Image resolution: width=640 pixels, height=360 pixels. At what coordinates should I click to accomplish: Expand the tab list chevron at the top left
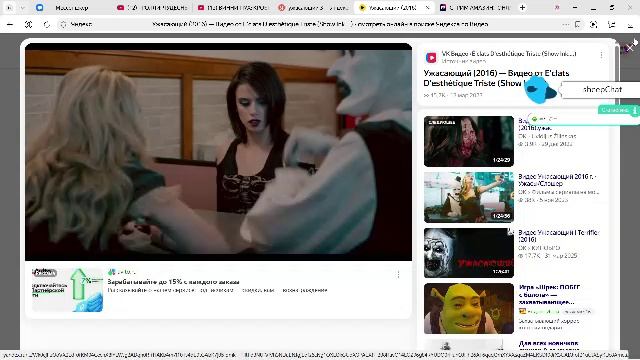pos(22,7)
